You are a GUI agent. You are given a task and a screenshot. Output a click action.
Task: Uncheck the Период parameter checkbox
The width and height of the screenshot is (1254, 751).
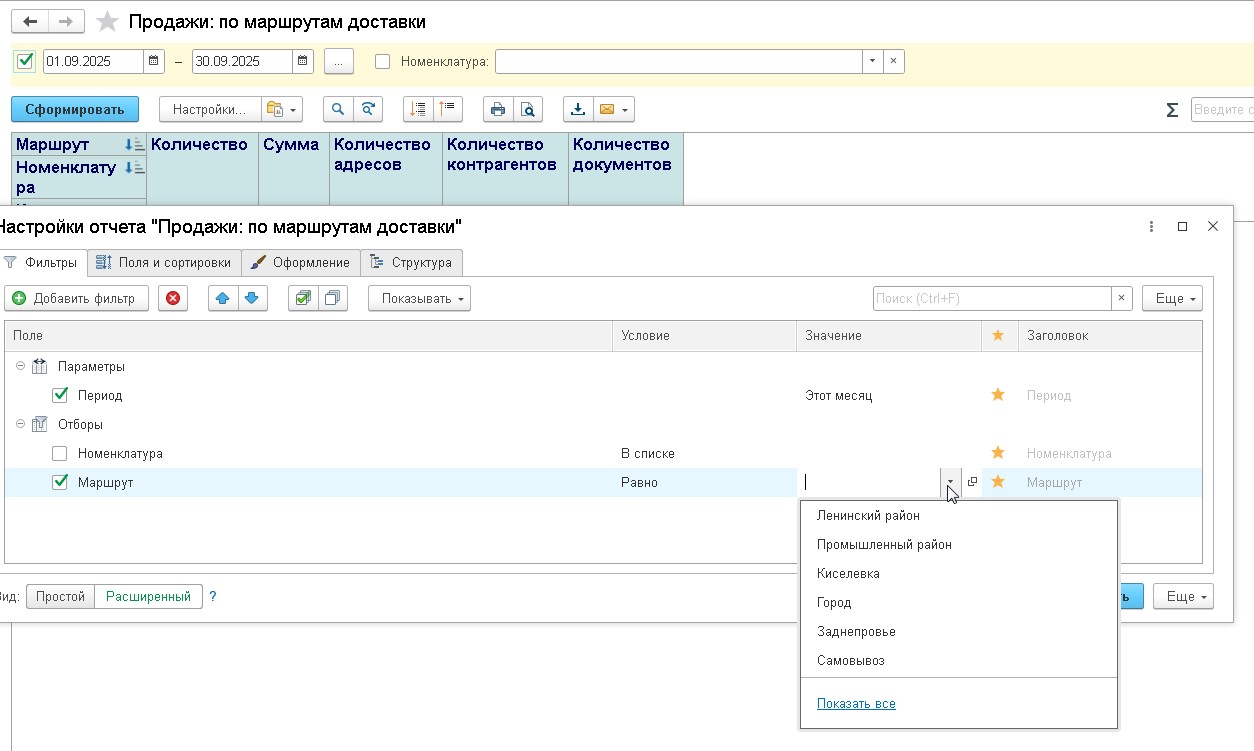pyautogui.click(x=60, y=395)
